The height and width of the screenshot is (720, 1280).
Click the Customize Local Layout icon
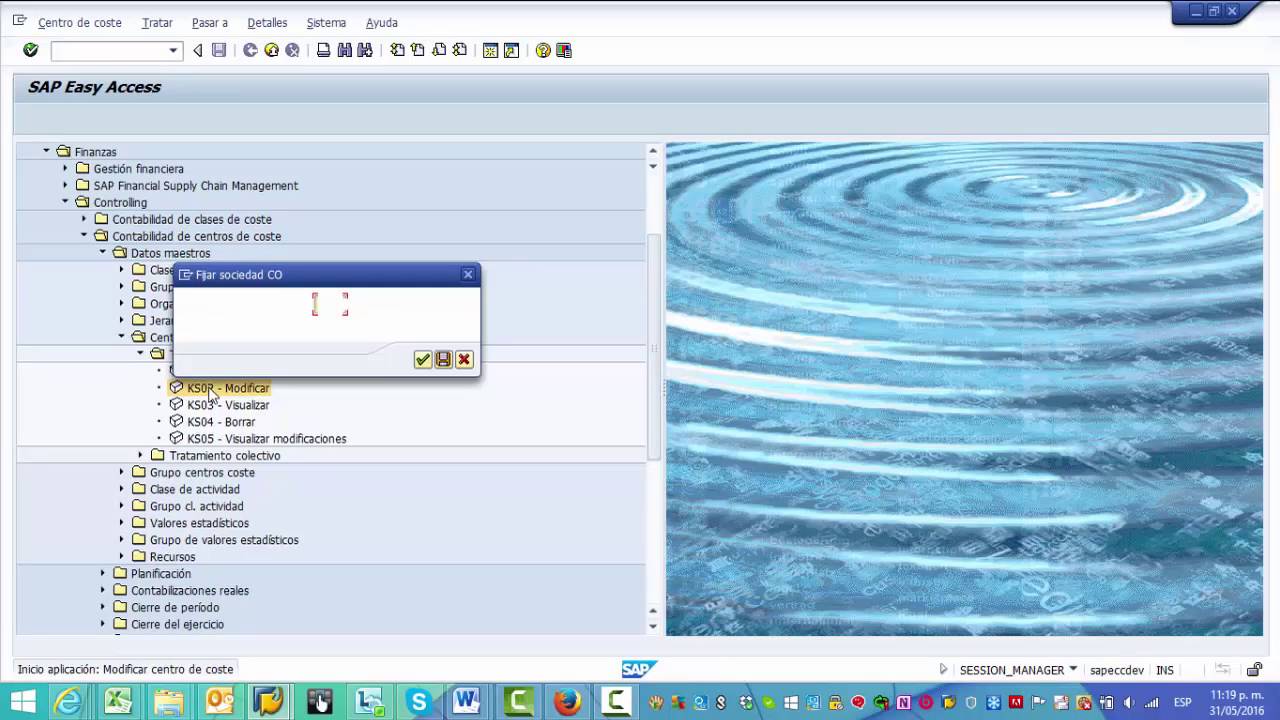pos(564,50)
